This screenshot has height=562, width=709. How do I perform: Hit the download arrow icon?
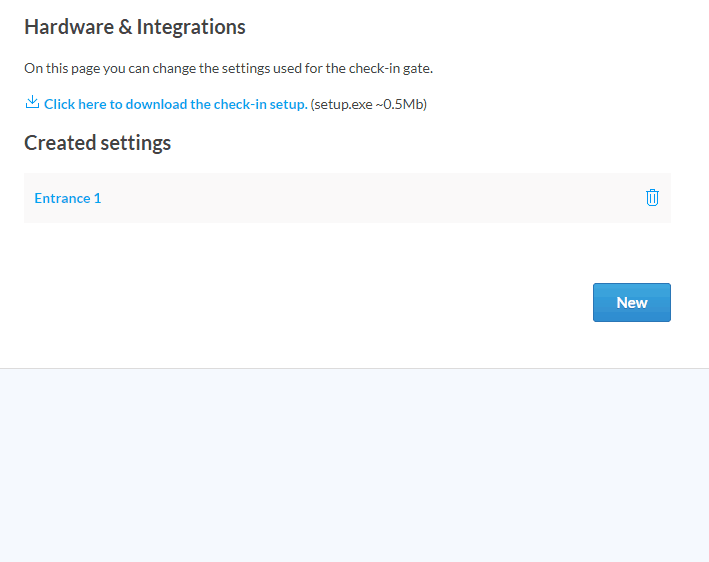tap(32, 103)
